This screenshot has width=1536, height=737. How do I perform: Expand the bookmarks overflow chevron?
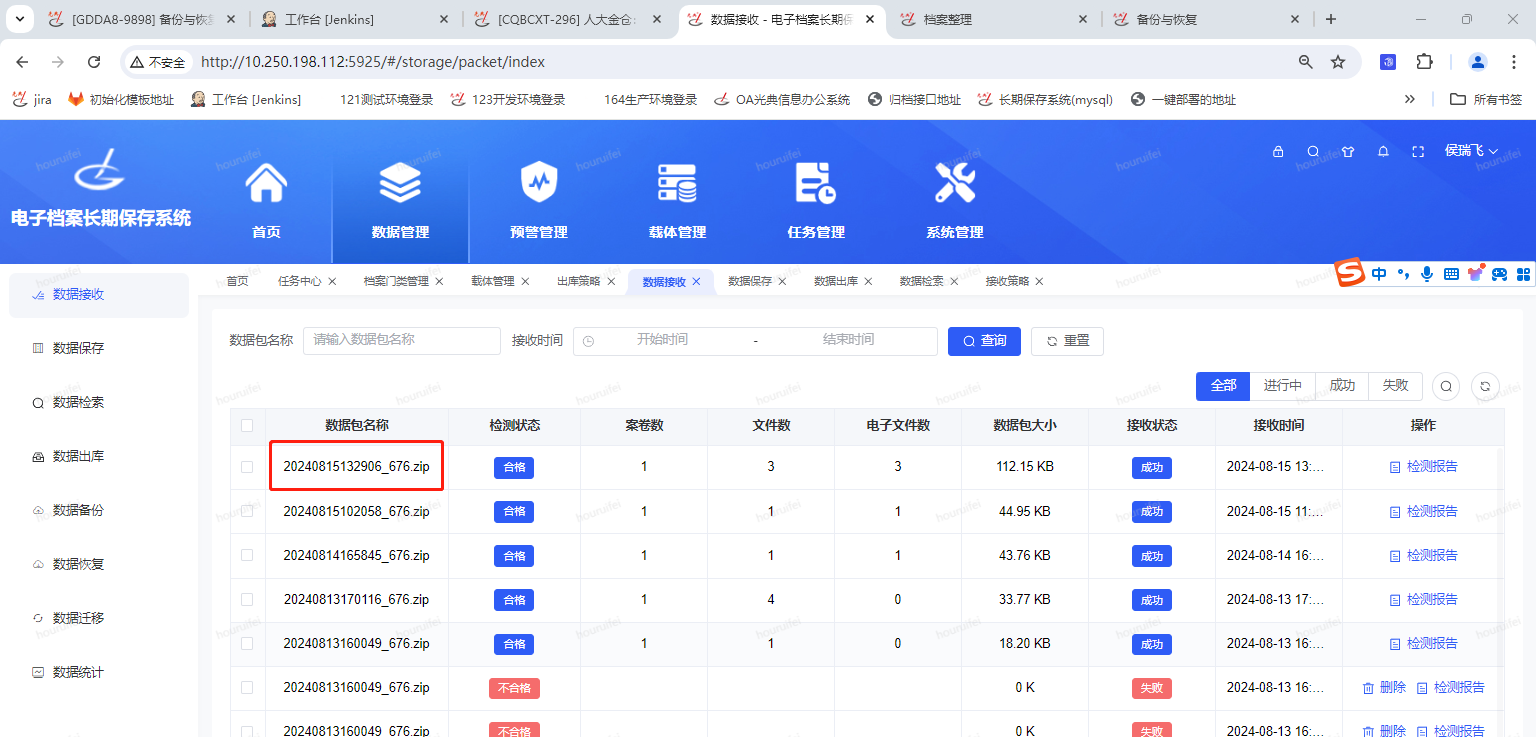click(1410, 99)
